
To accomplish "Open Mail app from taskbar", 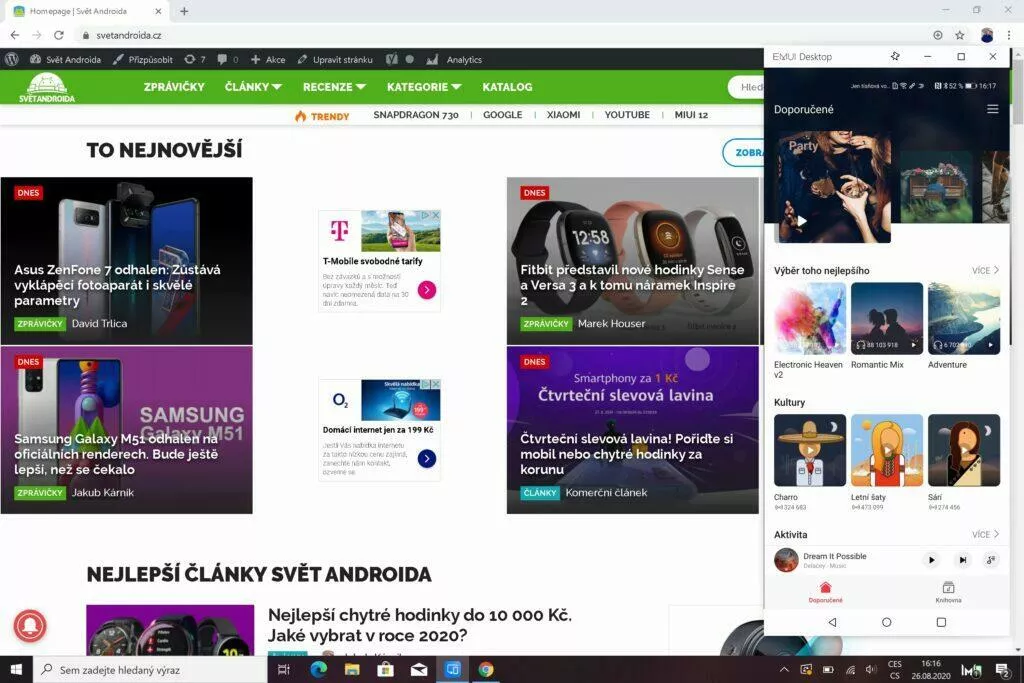I will pyautogui.click(x=419, y=669).
